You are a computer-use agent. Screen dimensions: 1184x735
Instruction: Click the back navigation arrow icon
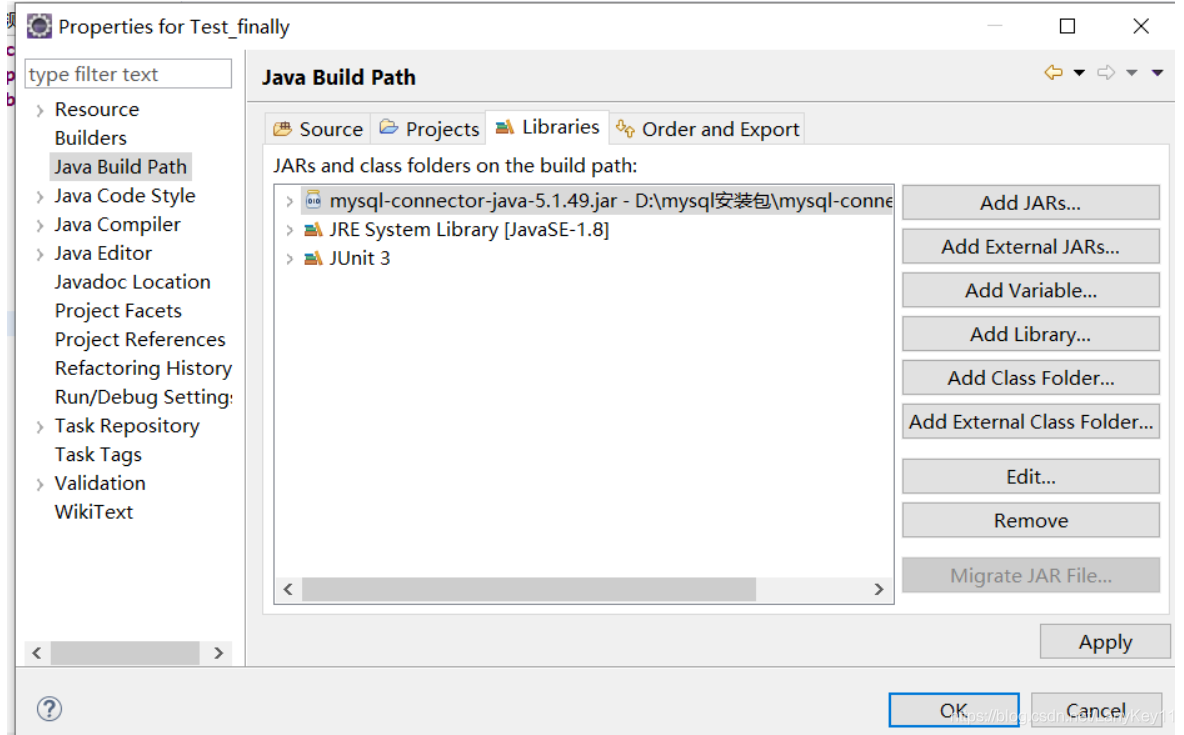(1053, 73)
